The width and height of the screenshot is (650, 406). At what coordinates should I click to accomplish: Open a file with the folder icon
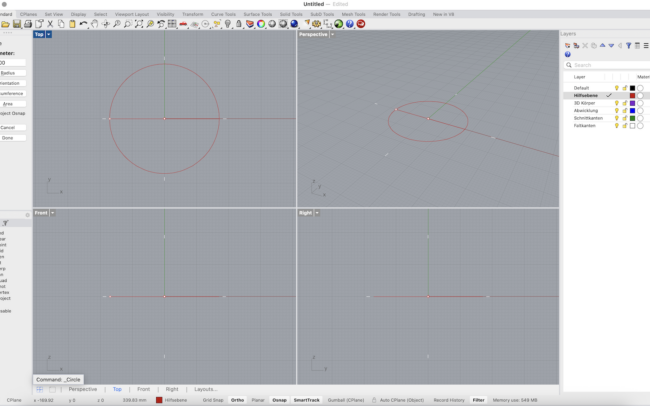tap(5, 24)
